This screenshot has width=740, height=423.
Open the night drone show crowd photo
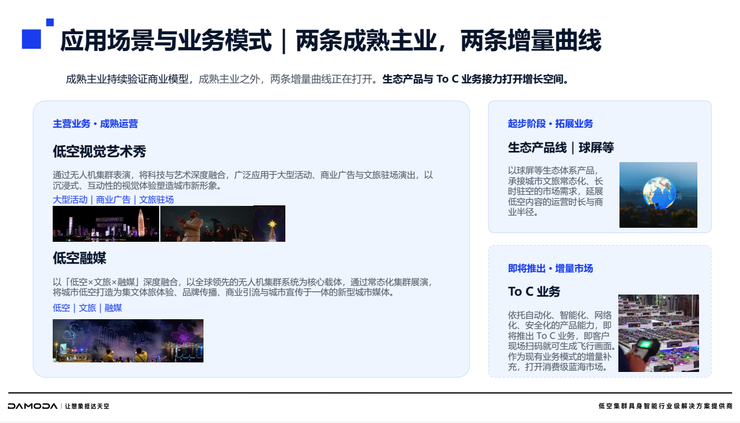pyautogui.click(x=128, y=341)
